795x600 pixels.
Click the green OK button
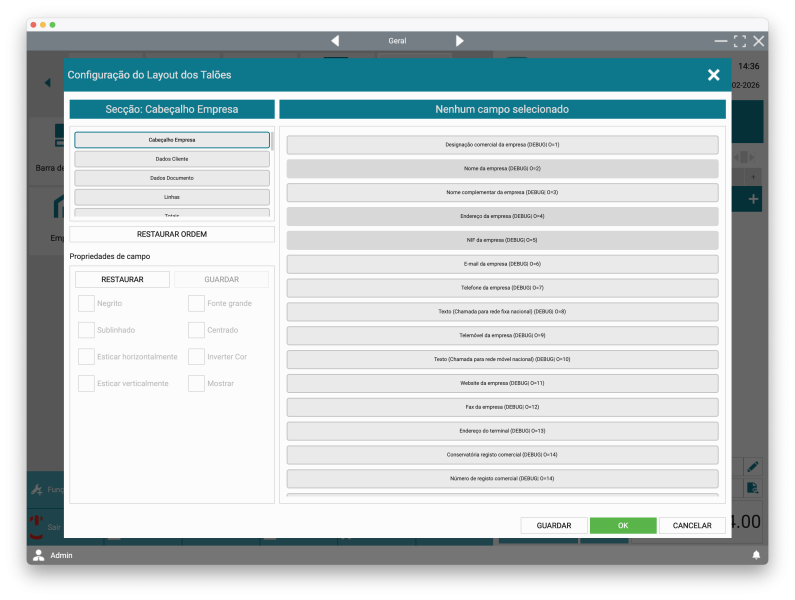pyautogui.click(x=623, y=525)
